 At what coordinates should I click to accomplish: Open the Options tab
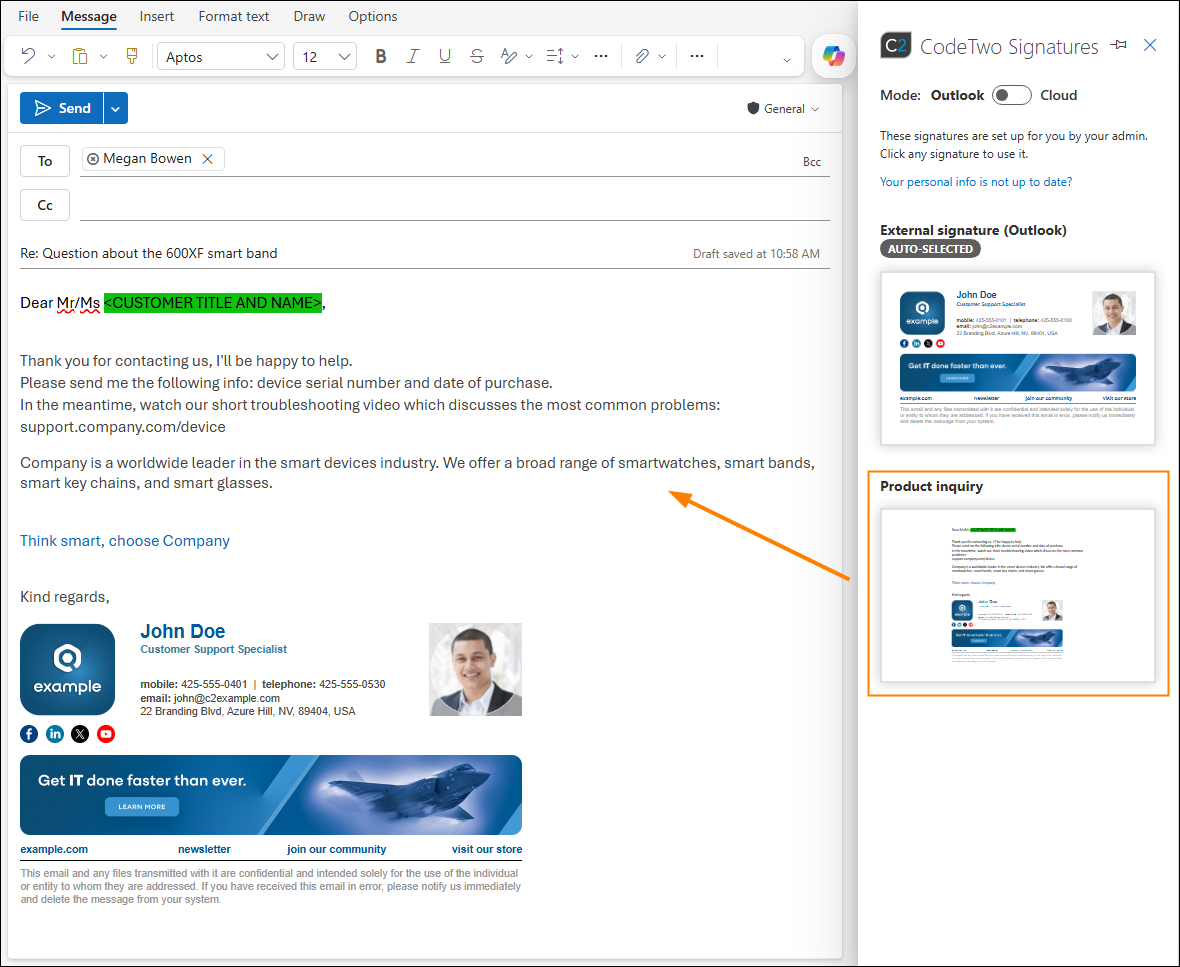click(373, 16)
